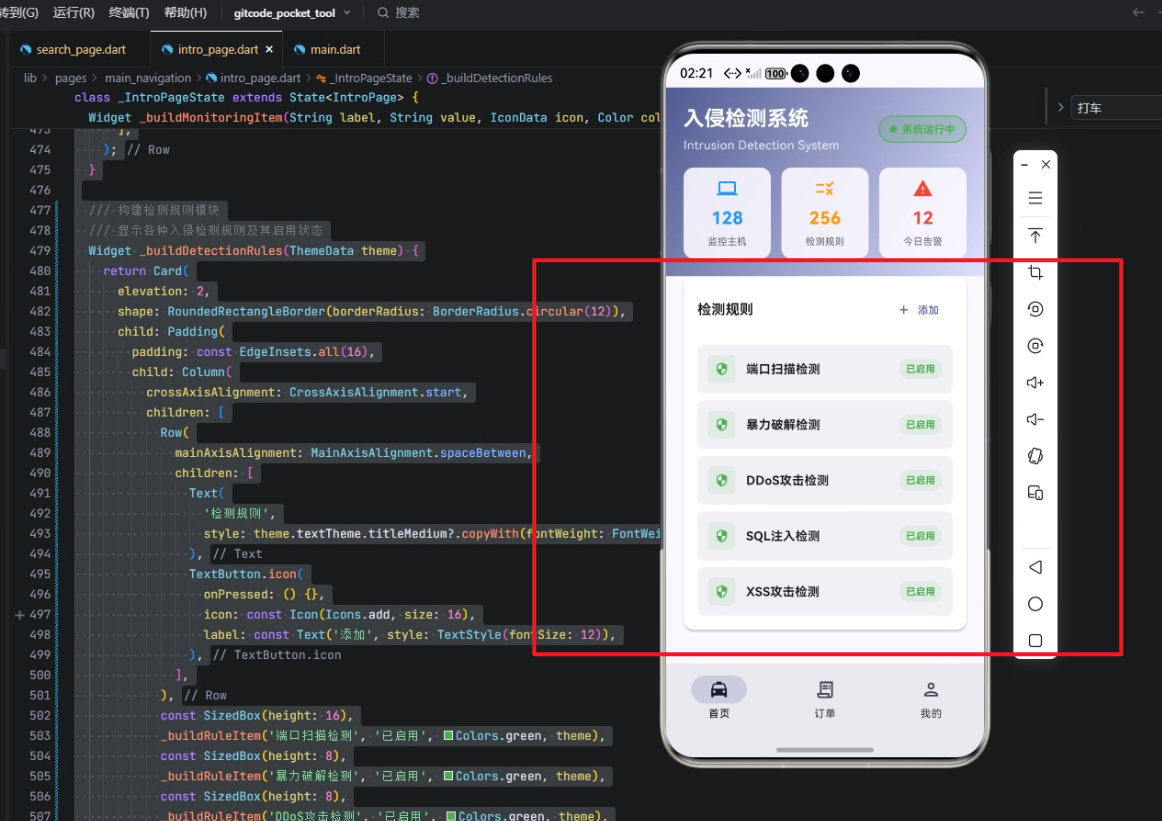
Task: Tap the shield icon of SQL注入检测
Action: tap(721, 536)
